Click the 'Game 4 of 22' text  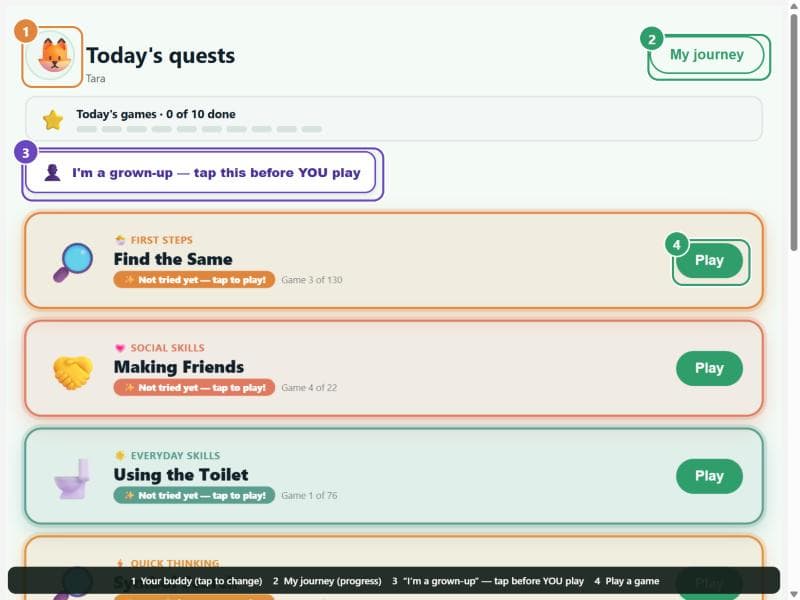[x=309, y=387]
